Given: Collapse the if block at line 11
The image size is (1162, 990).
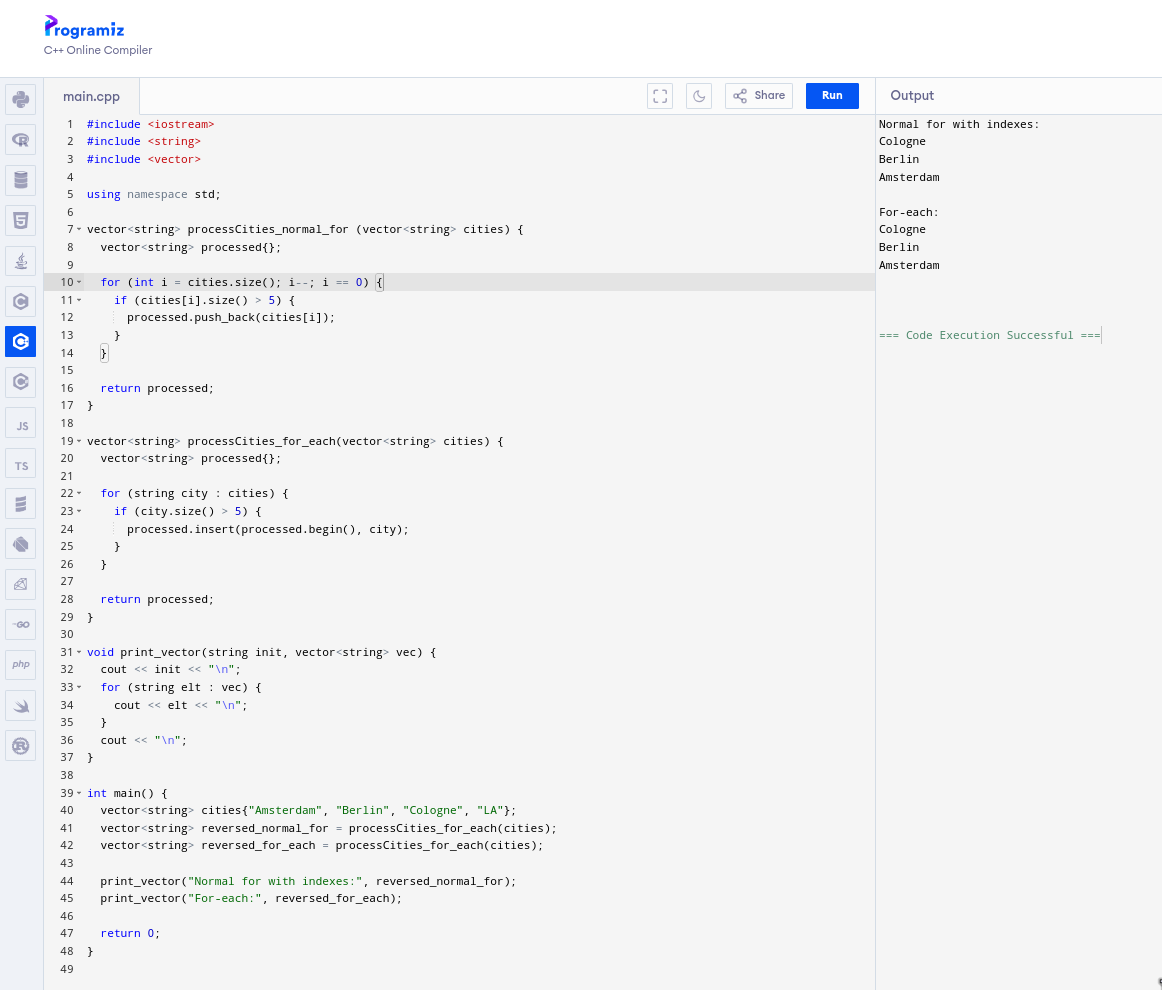Looking at the screenshot, I should point(79,300).
